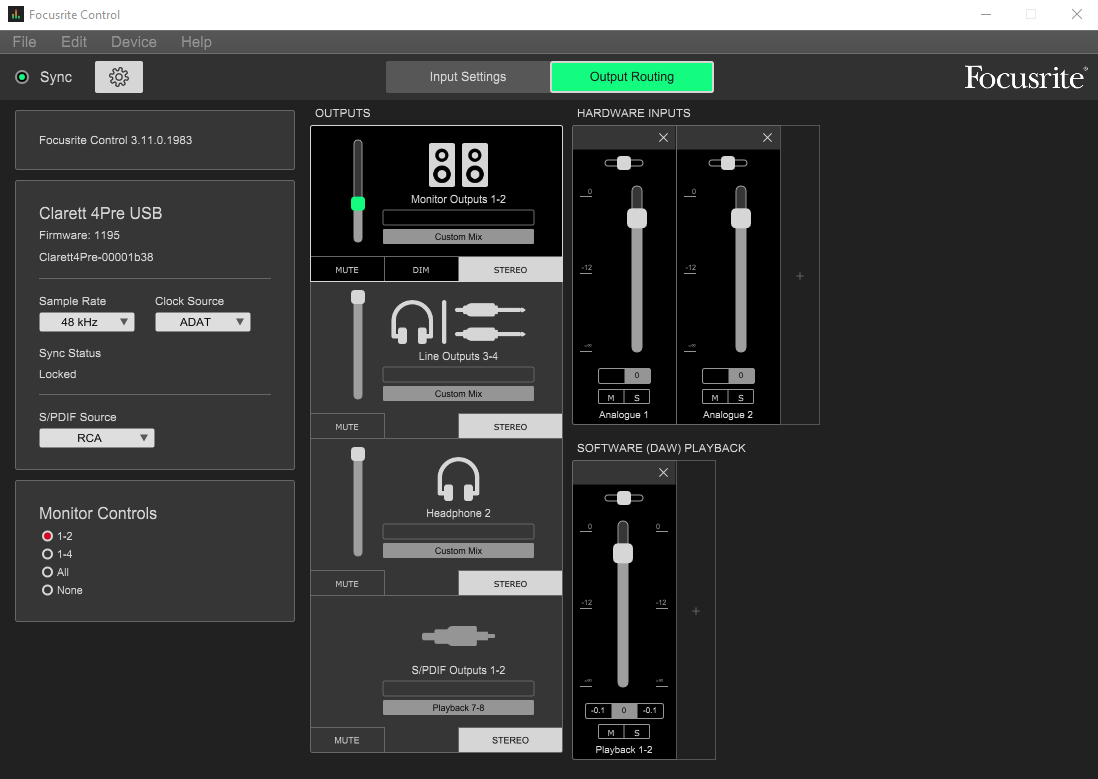Screen dimensions: 1098x779
Task: Add a software playback channel with plus
Action: 696,611
